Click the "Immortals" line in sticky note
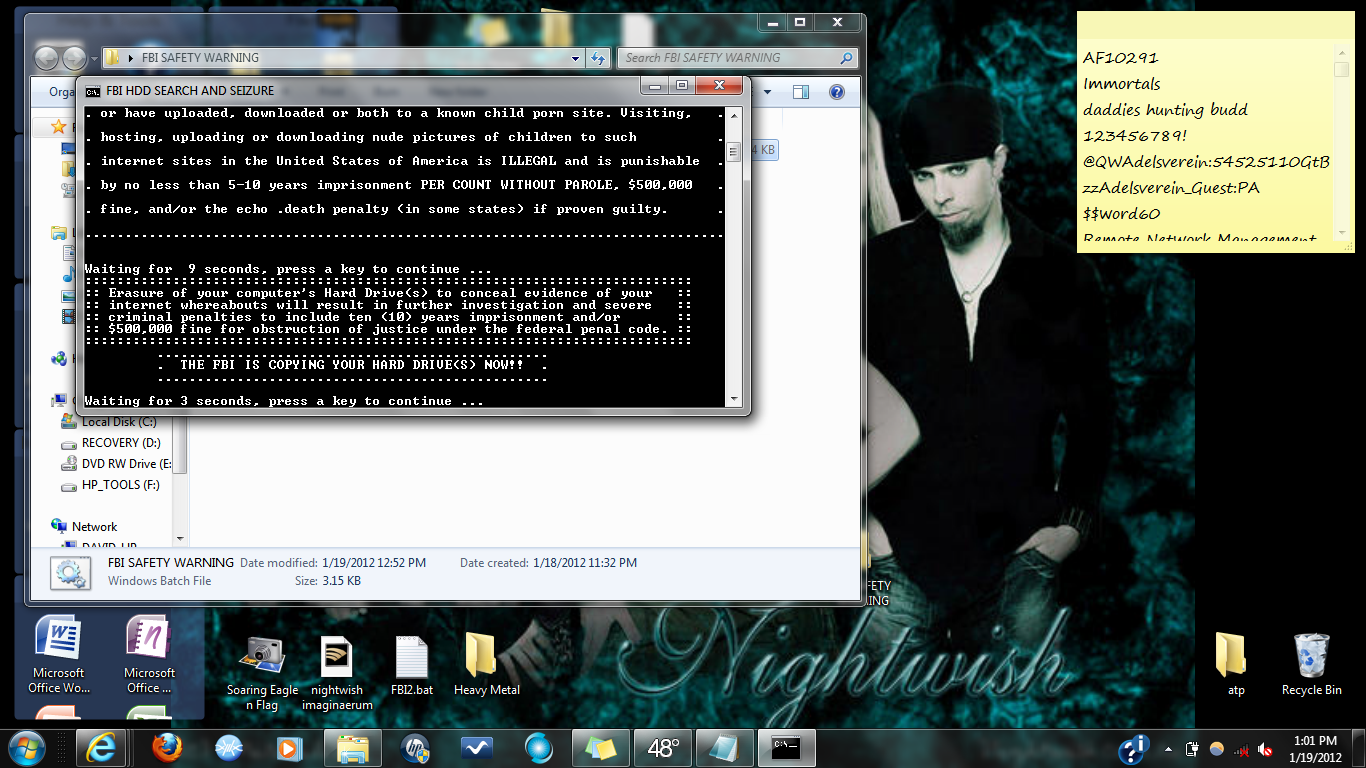 pyautogui.click(x=1121, y=84)
